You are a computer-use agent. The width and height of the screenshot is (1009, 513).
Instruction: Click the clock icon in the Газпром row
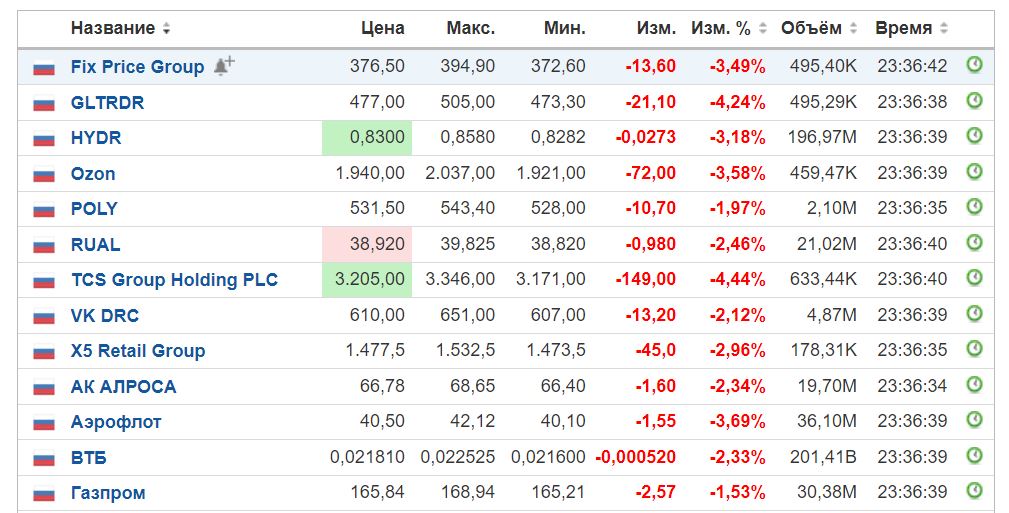[974, 491]
